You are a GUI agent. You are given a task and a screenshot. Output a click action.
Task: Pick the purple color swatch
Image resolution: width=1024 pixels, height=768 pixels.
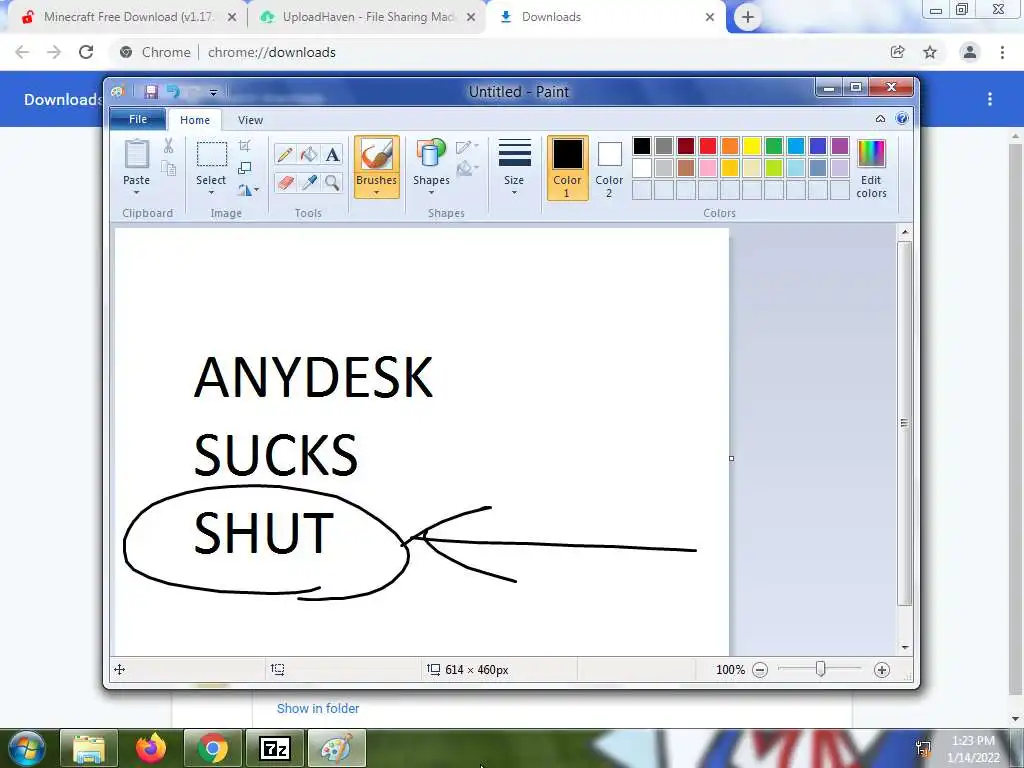click(840, 146)
